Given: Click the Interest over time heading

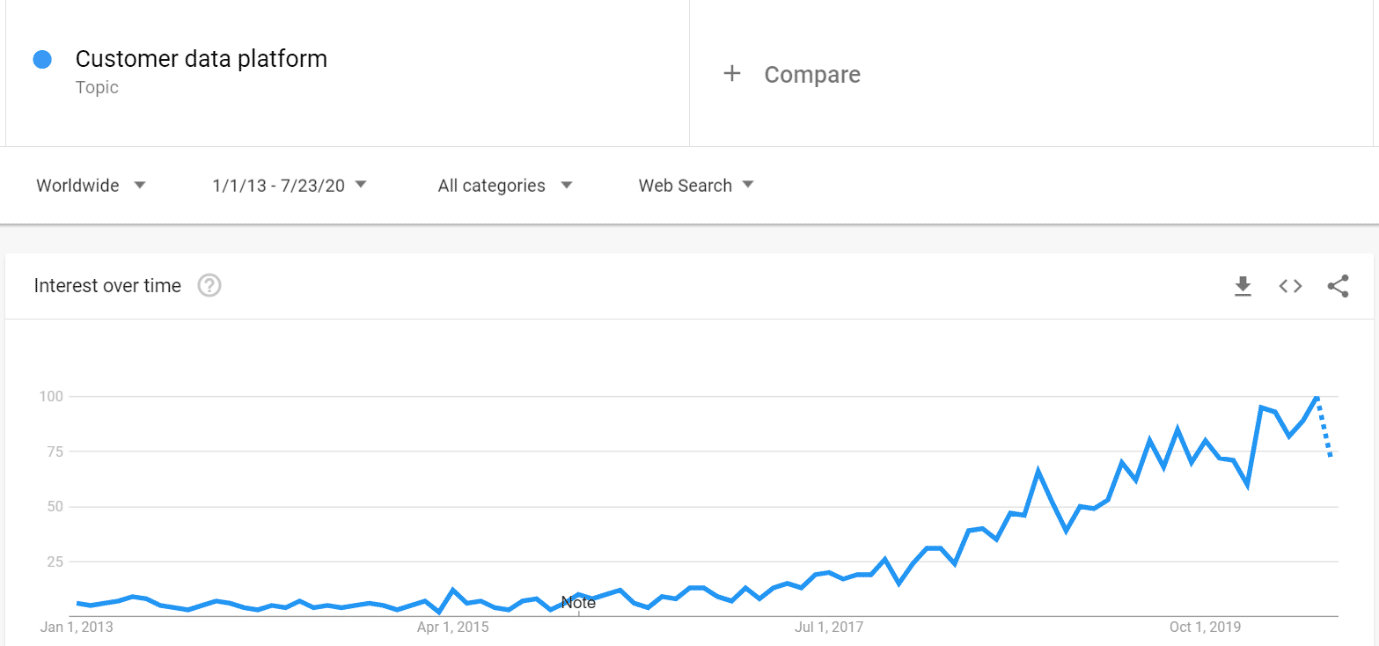Looking at the screenshot, I should point(107,285).
